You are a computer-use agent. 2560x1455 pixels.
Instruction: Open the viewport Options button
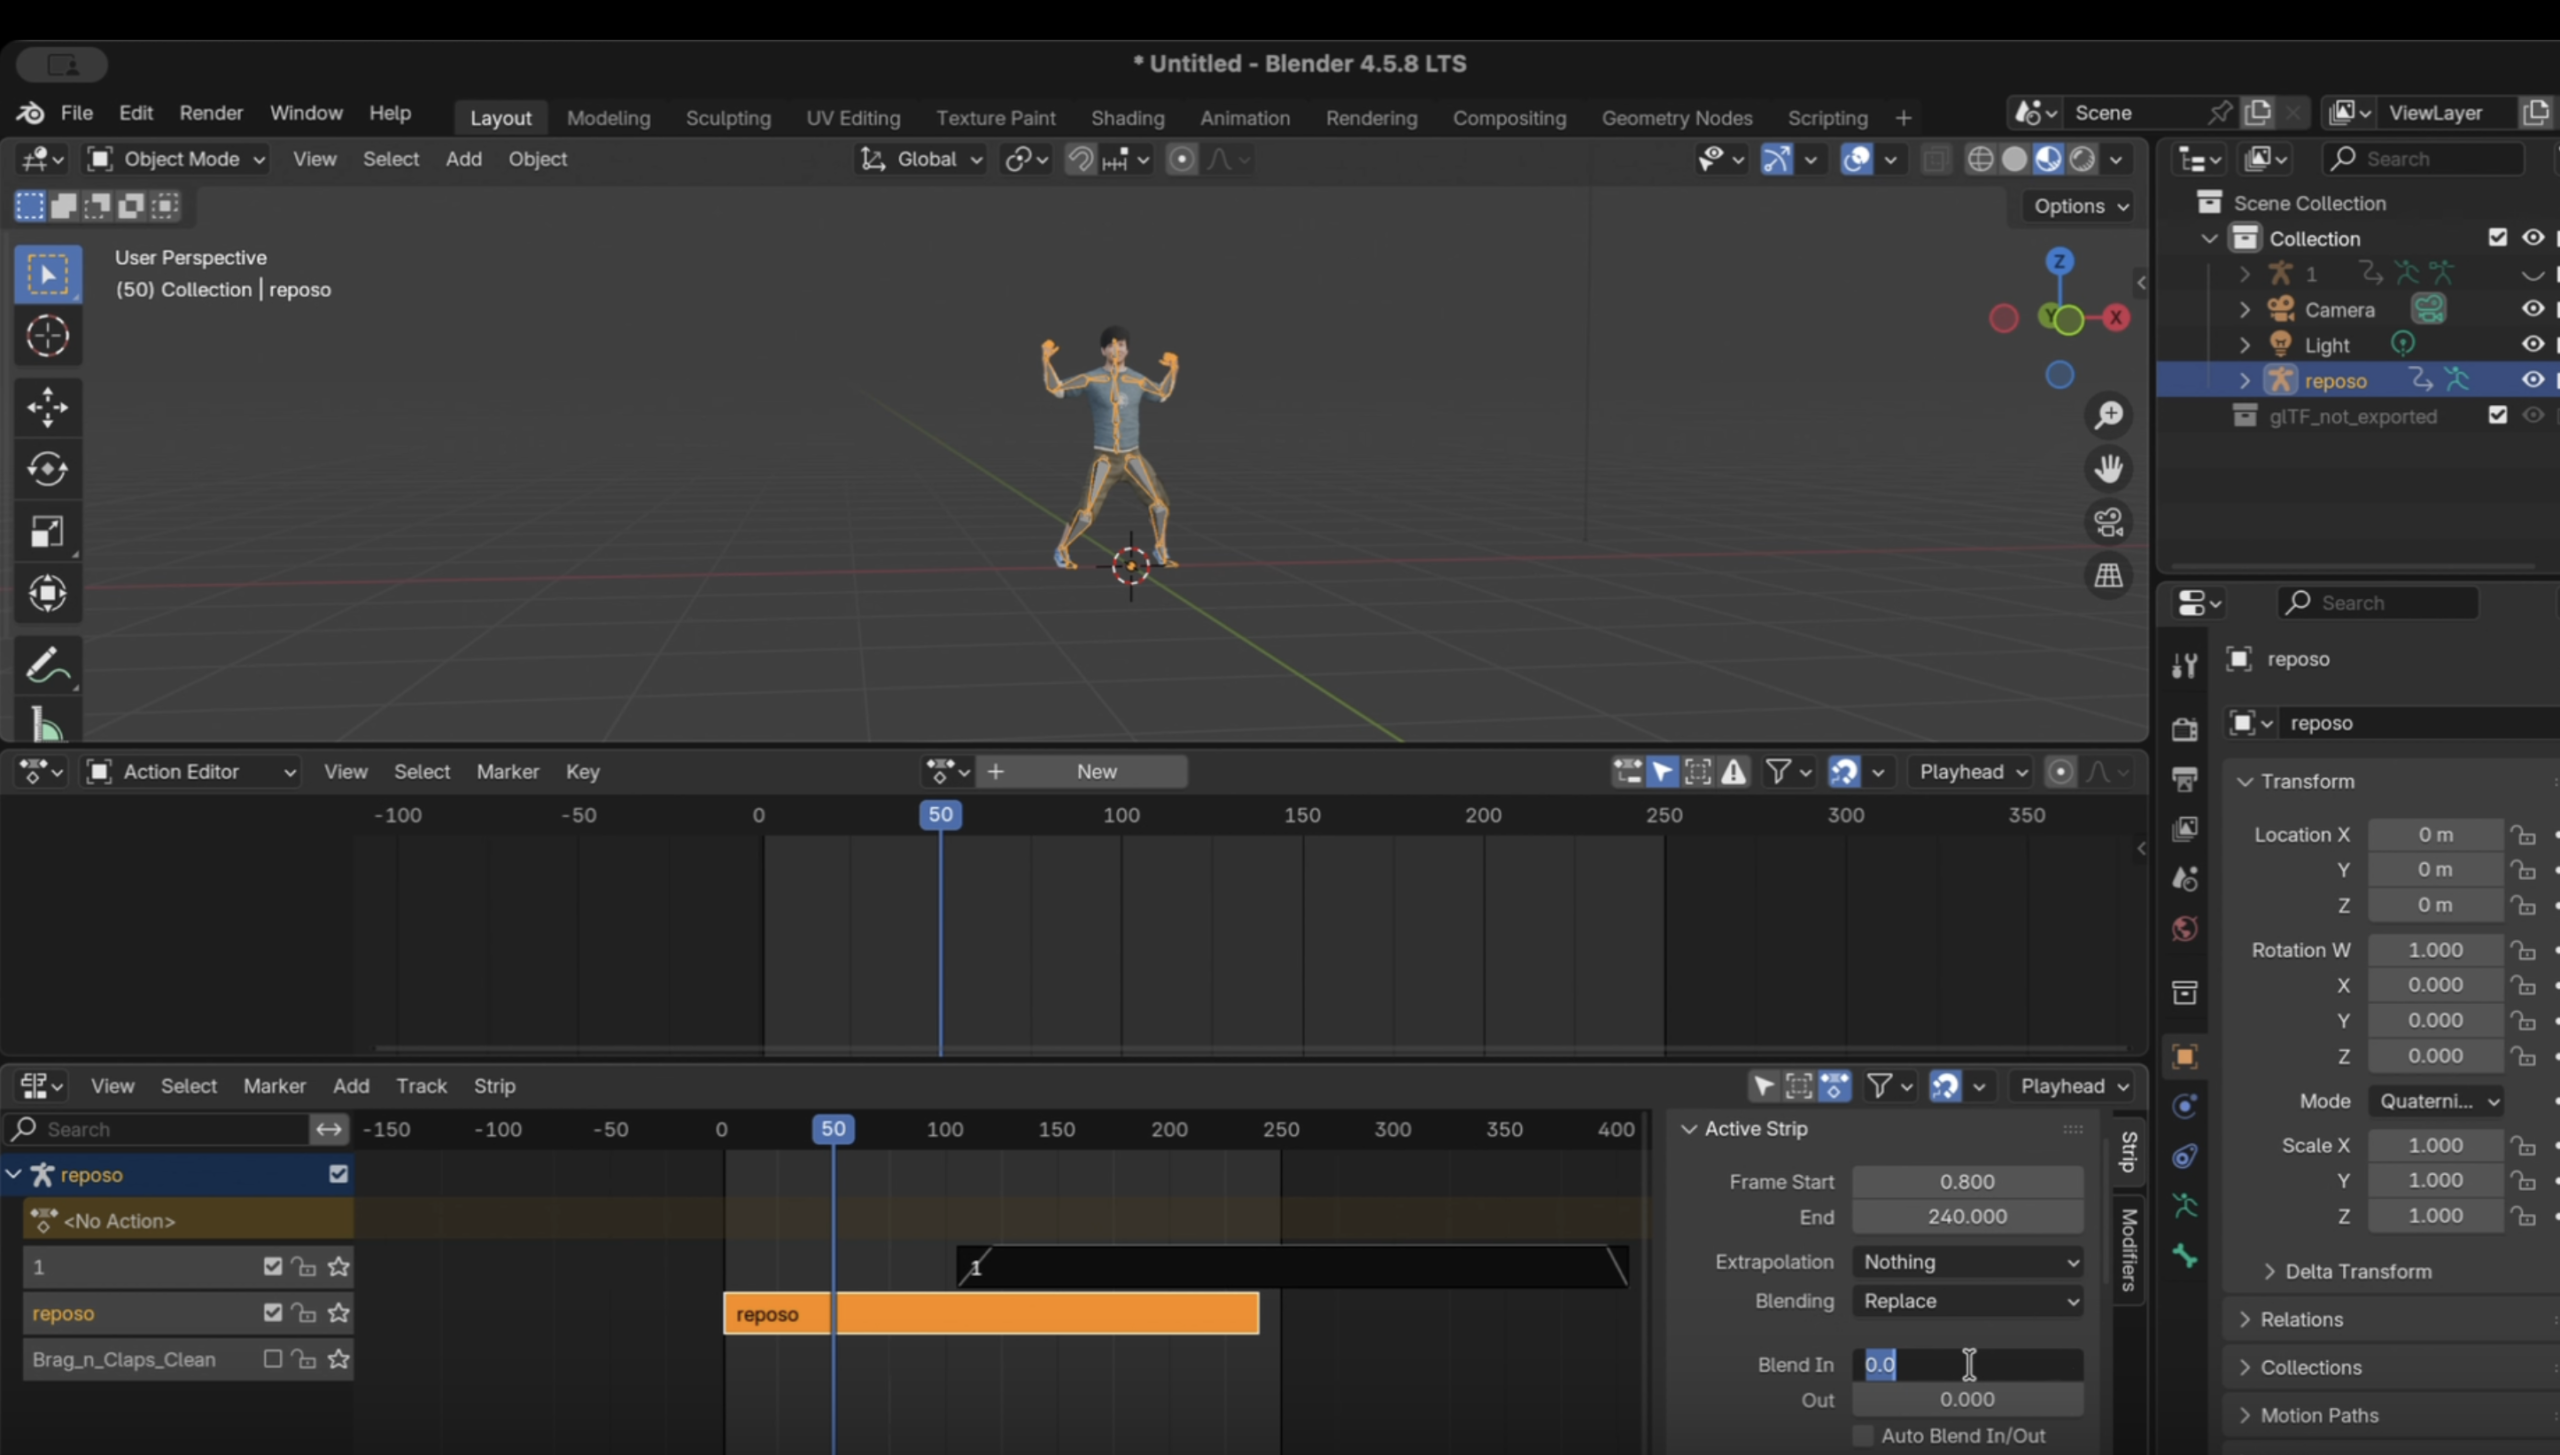[2080, 206]
